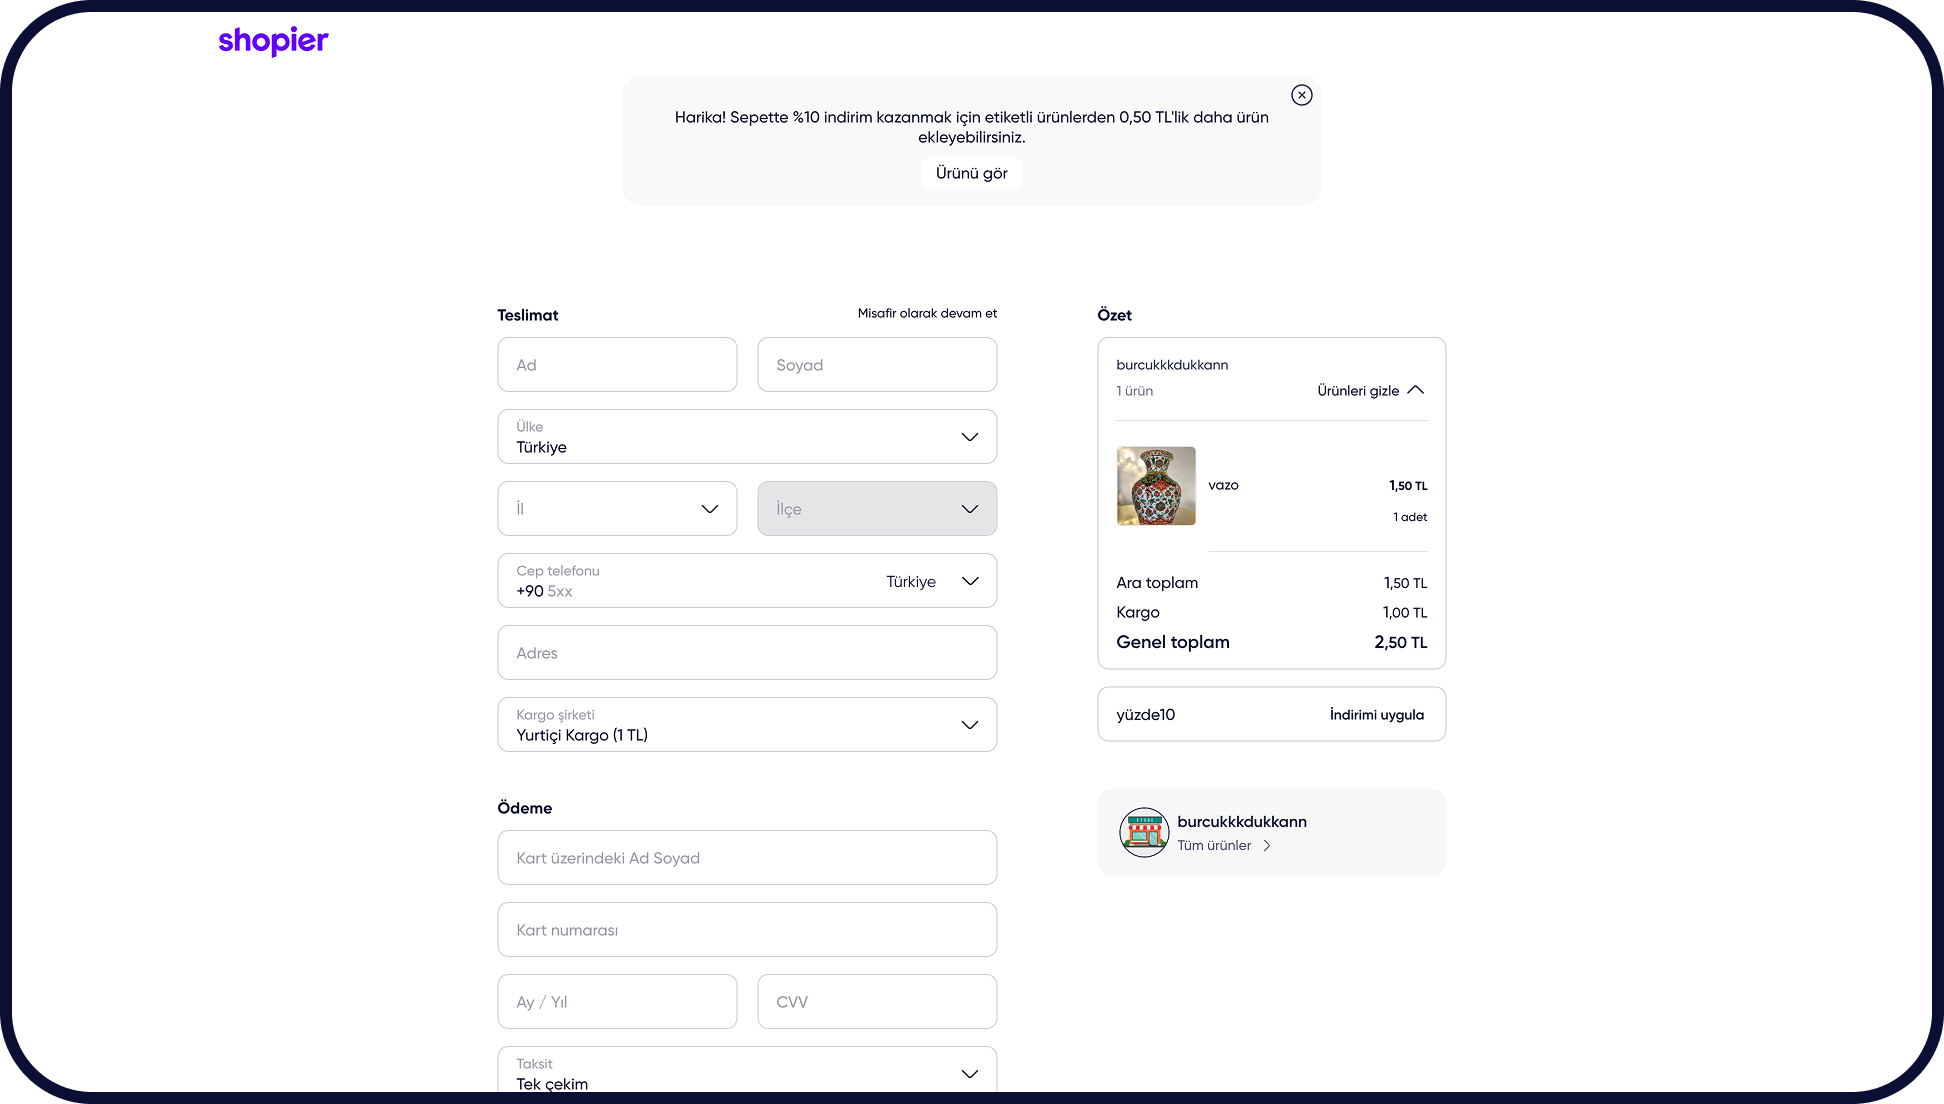Click Misafir olarak devam et link
The width and height of the screenshot is (1944, 1104).
927,313
